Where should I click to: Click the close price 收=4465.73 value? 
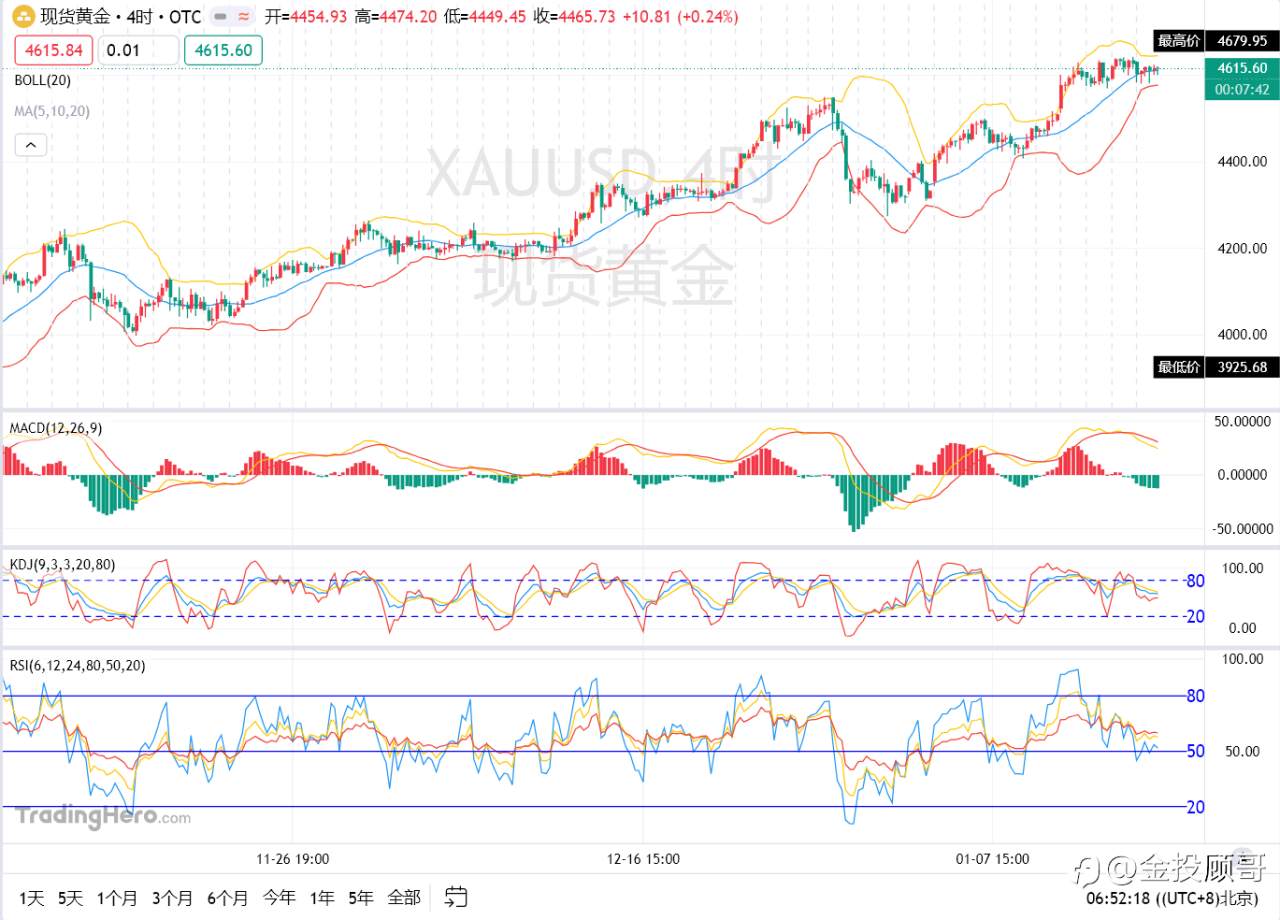point(574,17)
